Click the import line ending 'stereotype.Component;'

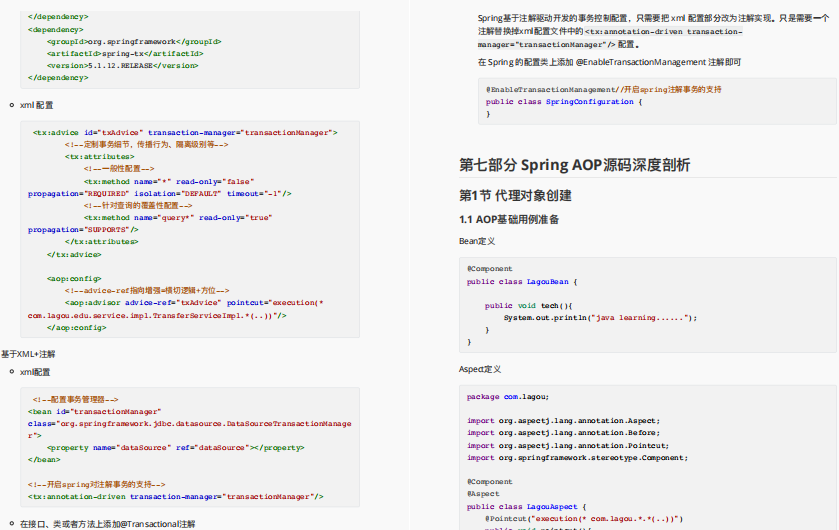(577, 458)
